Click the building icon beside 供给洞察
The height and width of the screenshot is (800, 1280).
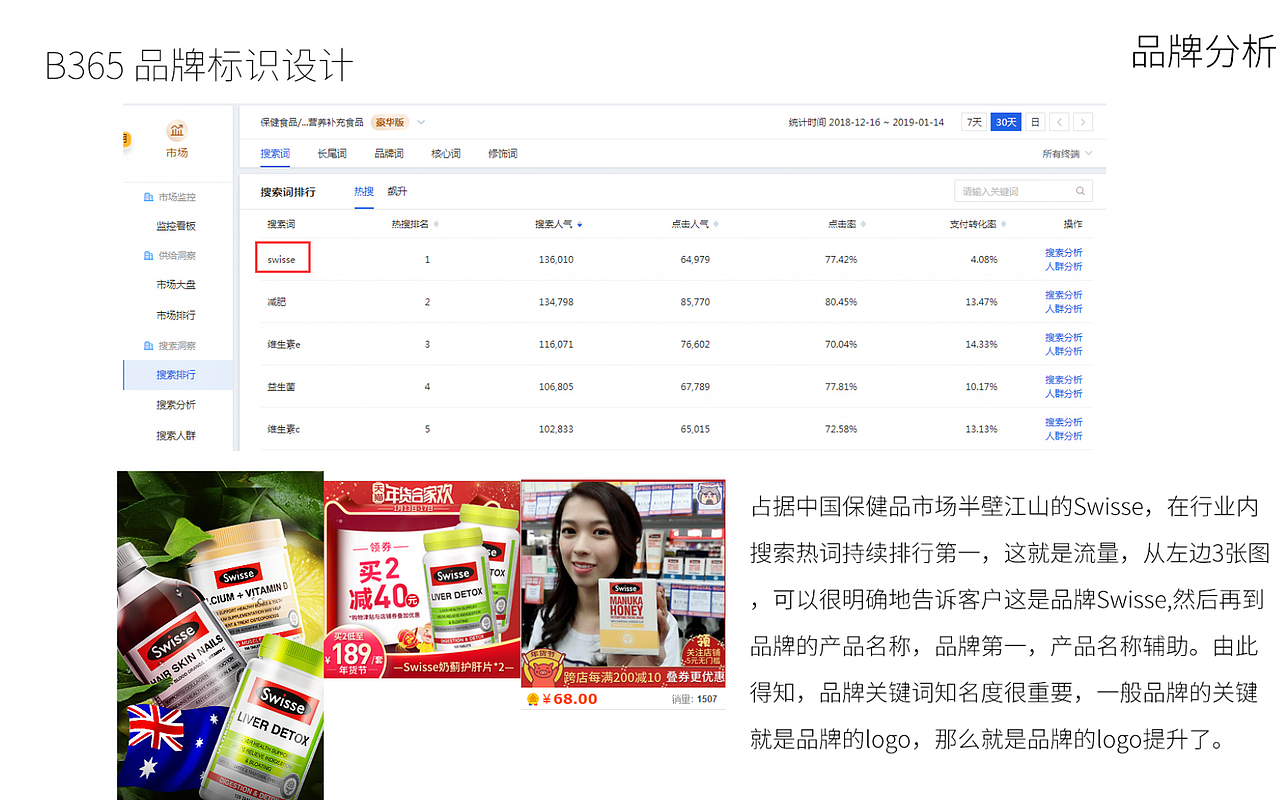pos(148,256)
